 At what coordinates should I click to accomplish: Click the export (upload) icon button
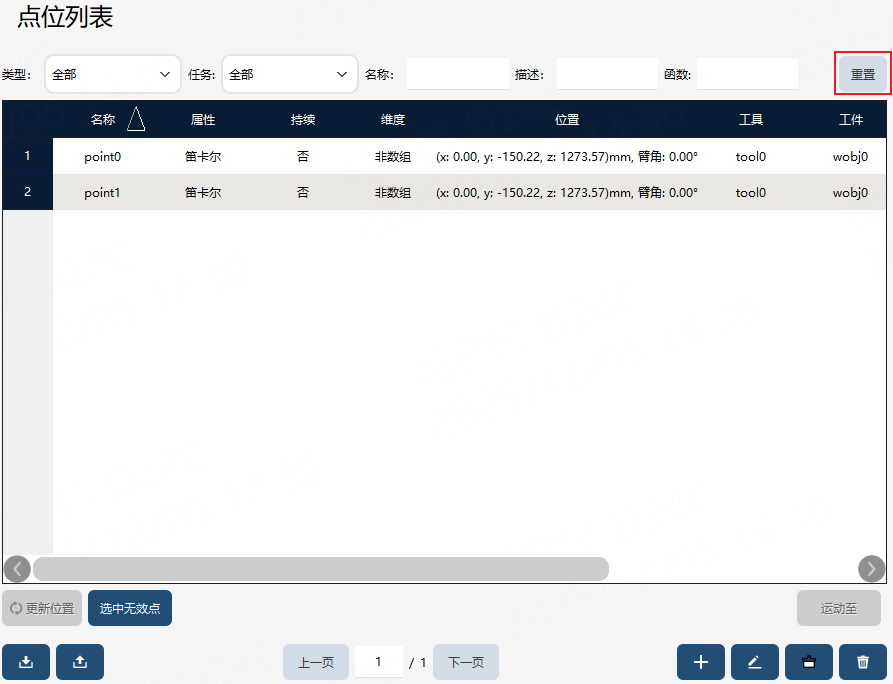pyautogui.click(x=80, y=662)
